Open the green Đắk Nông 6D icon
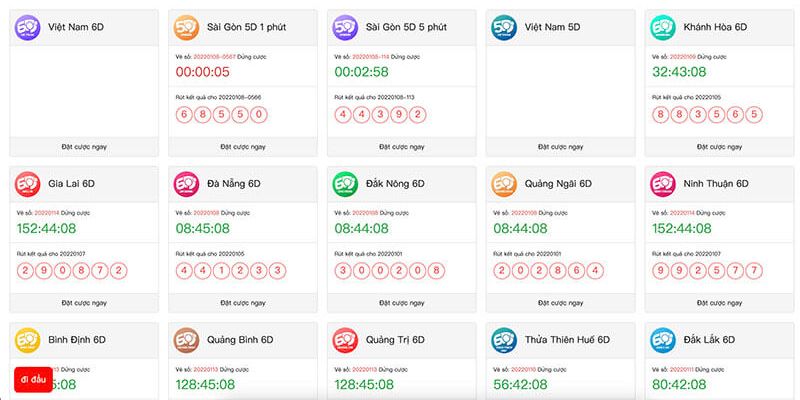The image size is (800, 400). [x=345, y=184]
